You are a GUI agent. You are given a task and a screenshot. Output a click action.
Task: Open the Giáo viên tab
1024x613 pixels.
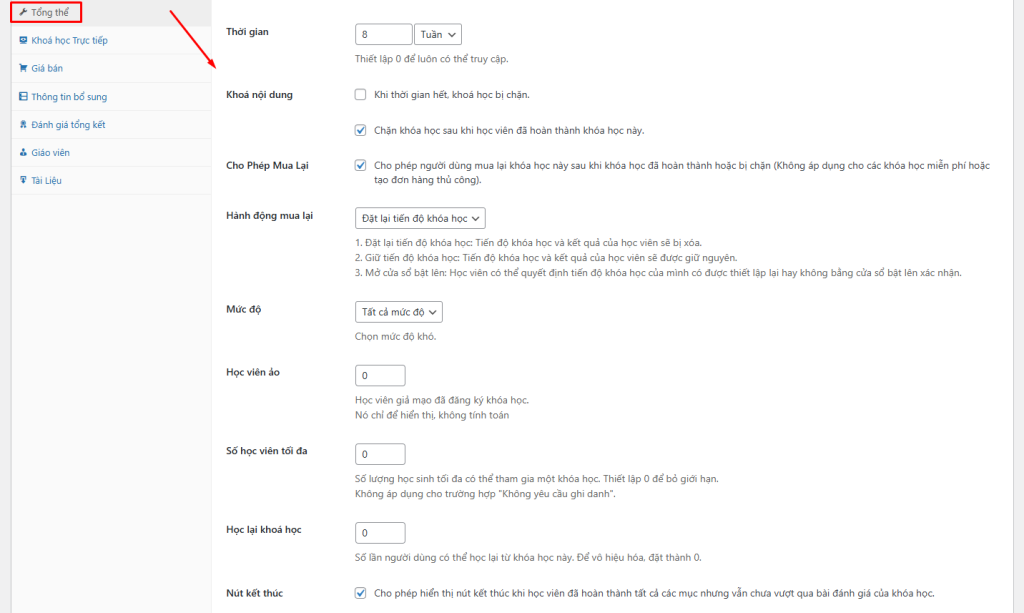point(50,153)
